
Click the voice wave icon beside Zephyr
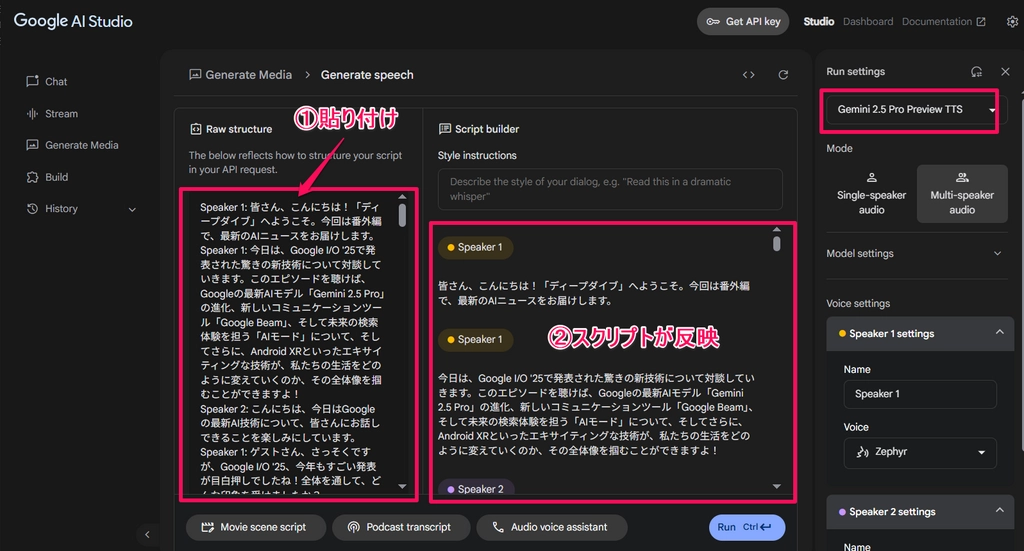[862, 452]
